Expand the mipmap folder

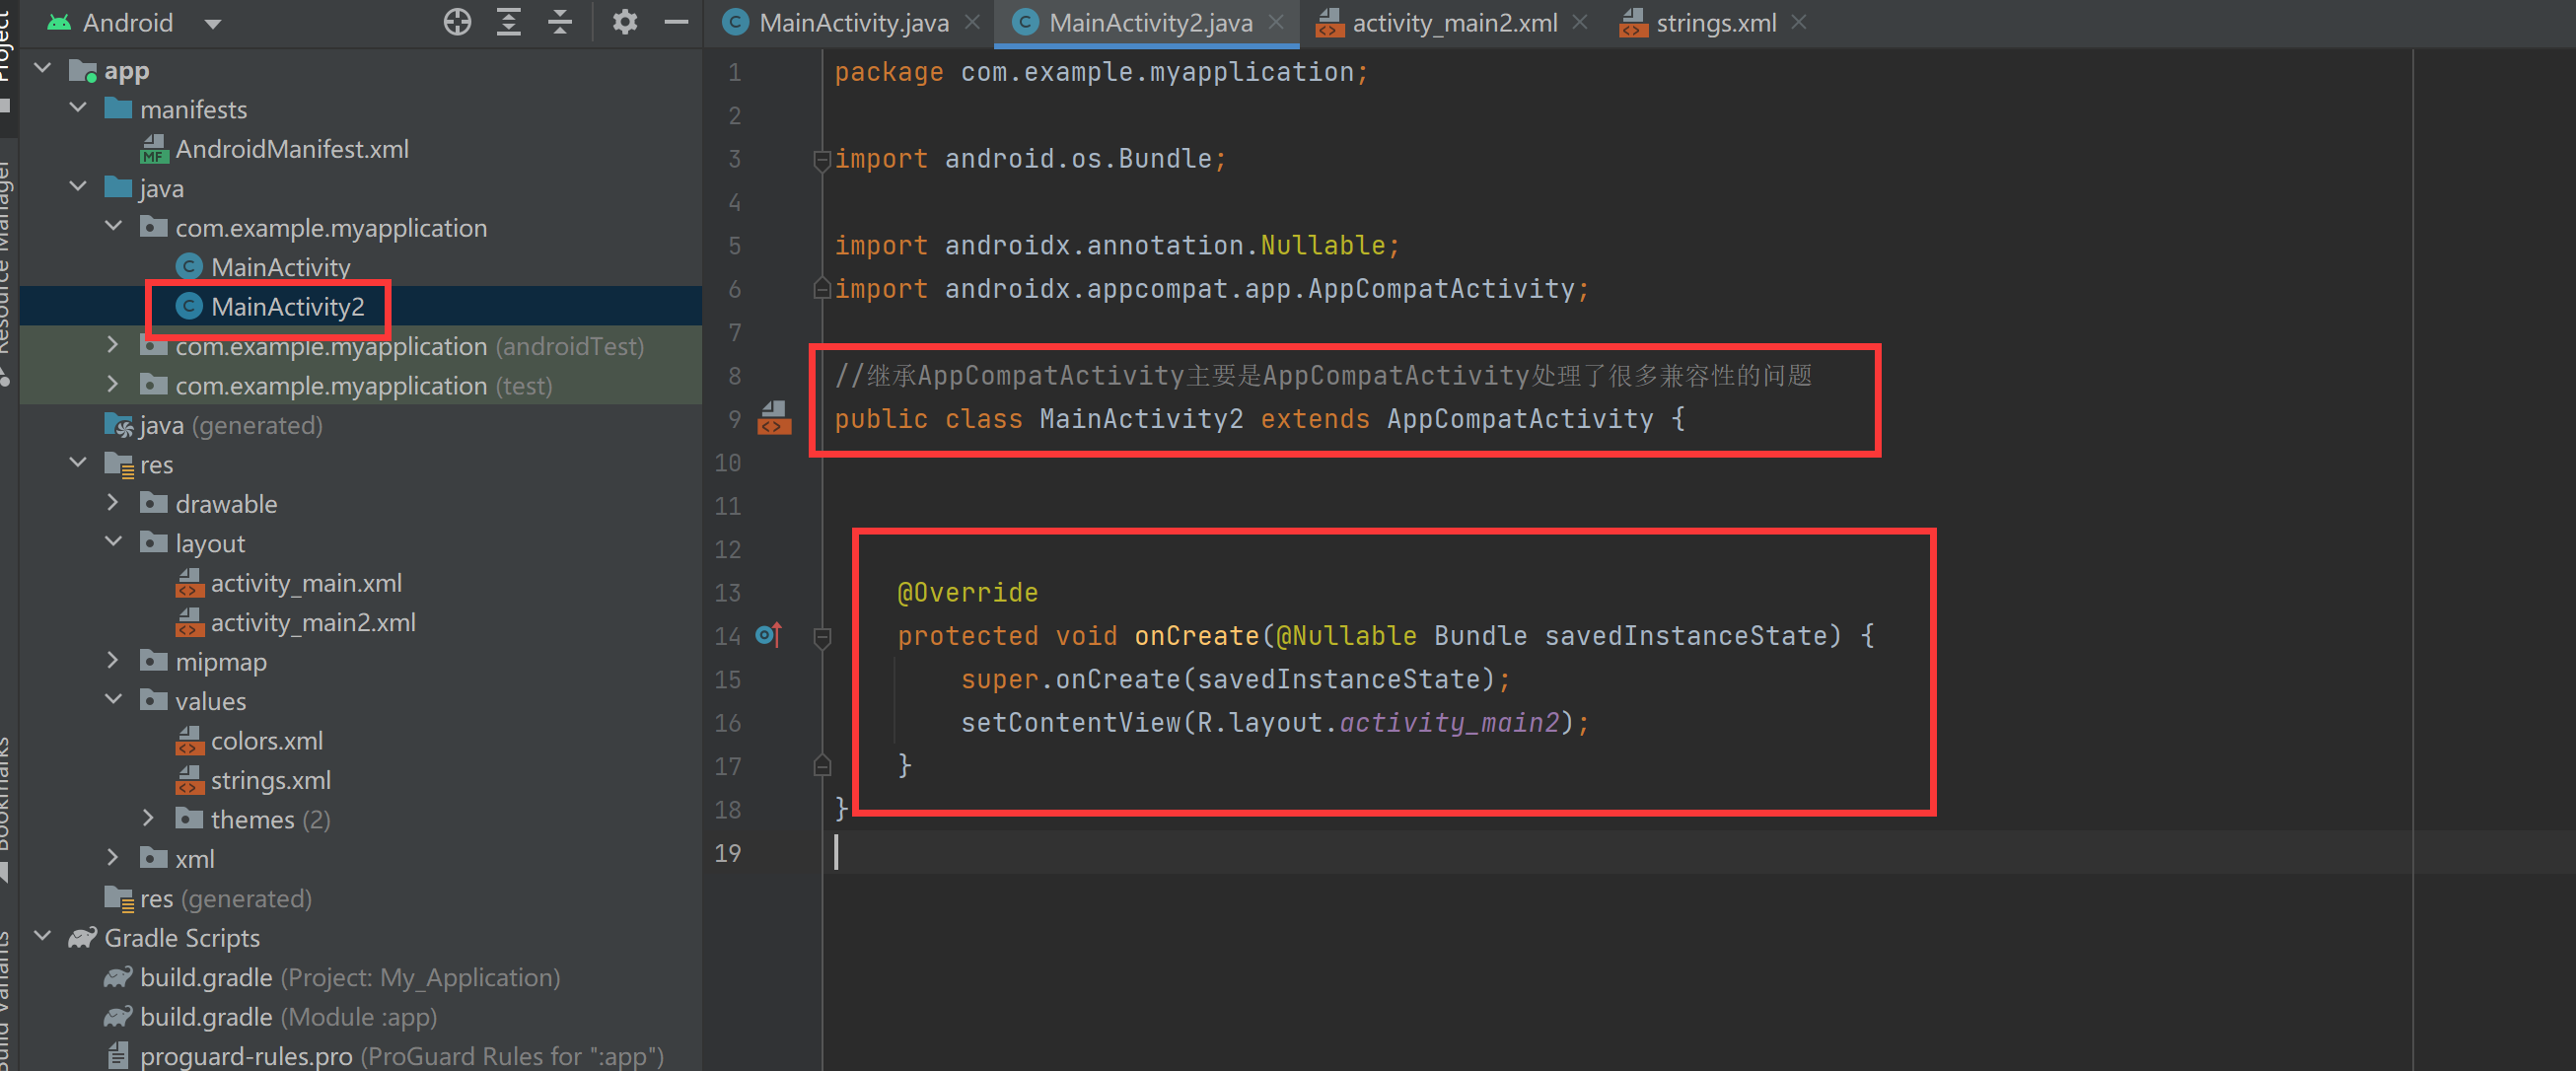click(113, 661)
